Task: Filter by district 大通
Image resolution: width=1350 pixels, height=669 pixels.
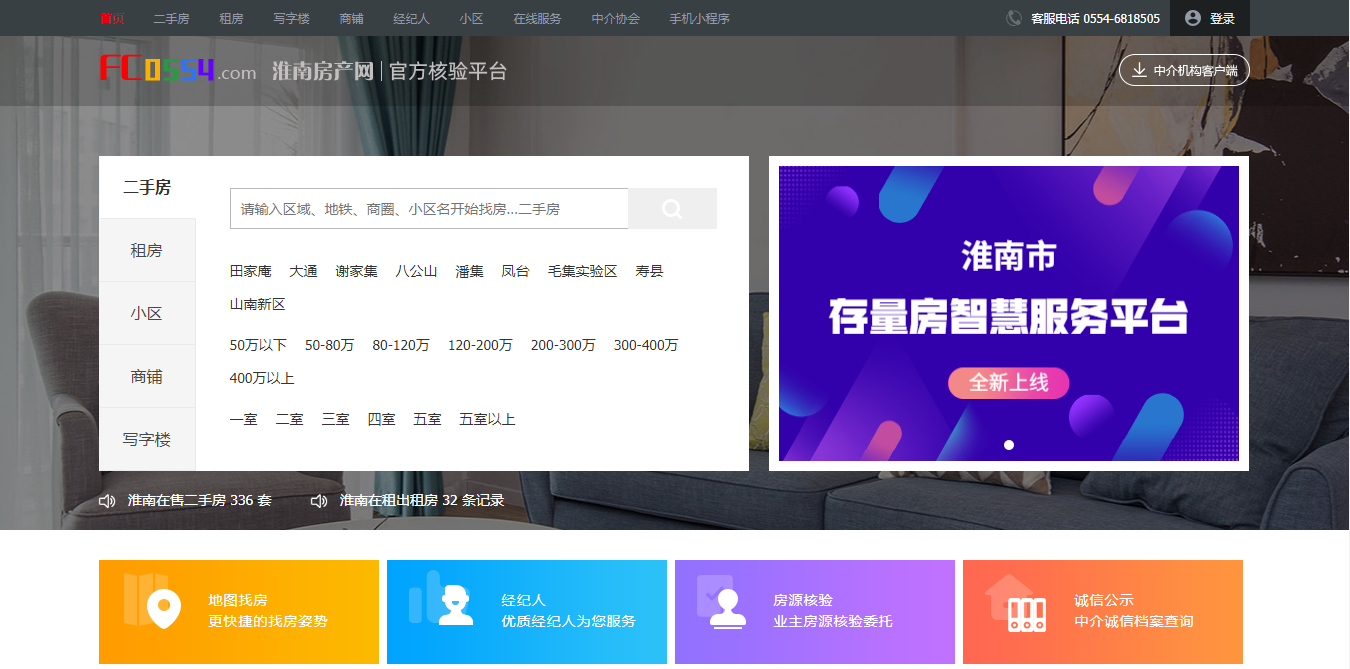Action: 303,271
